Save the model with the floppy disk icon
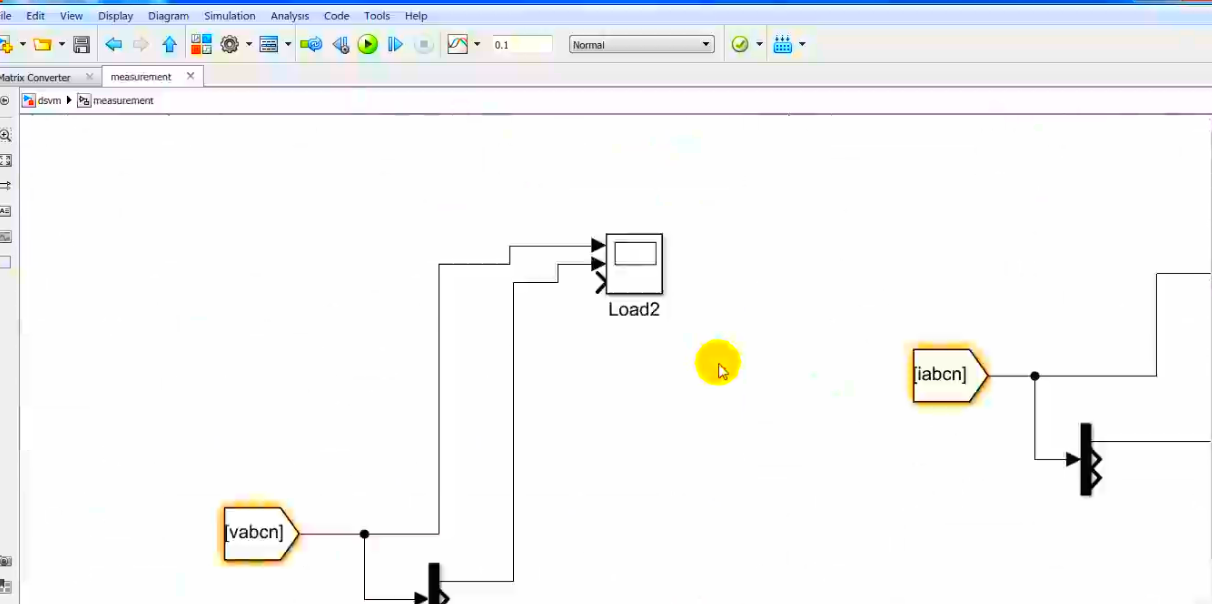The width and height of the screenshot is (1212, 604). tap(82, 45)
